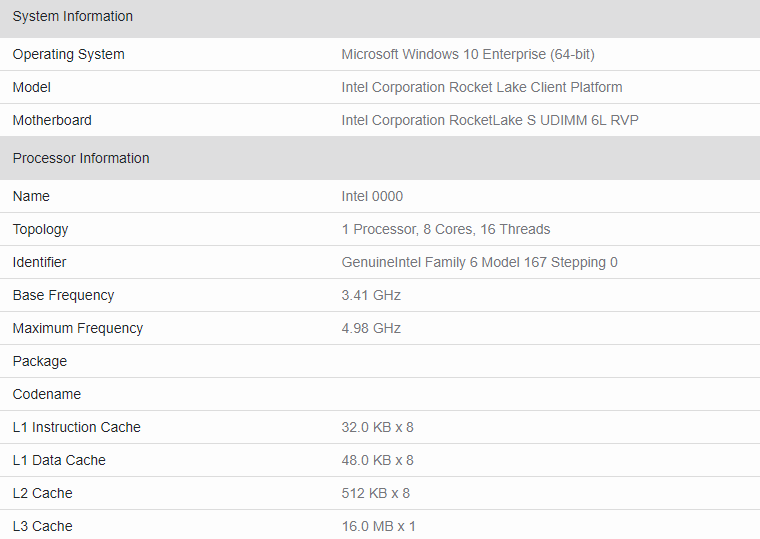This screenshot has width=760, height=539.
Task: Click the System Information section header
Action: click(x=72, y=16)
